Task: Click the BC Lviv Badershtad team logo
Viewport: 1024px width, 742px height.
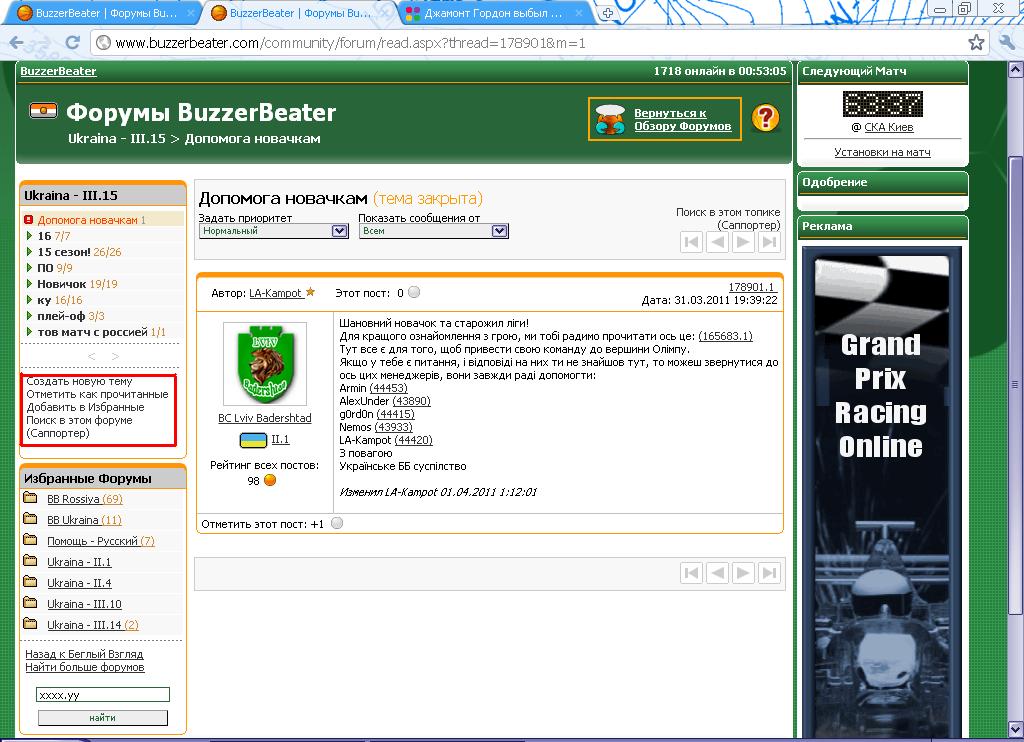Action: [x=264, y=364]
